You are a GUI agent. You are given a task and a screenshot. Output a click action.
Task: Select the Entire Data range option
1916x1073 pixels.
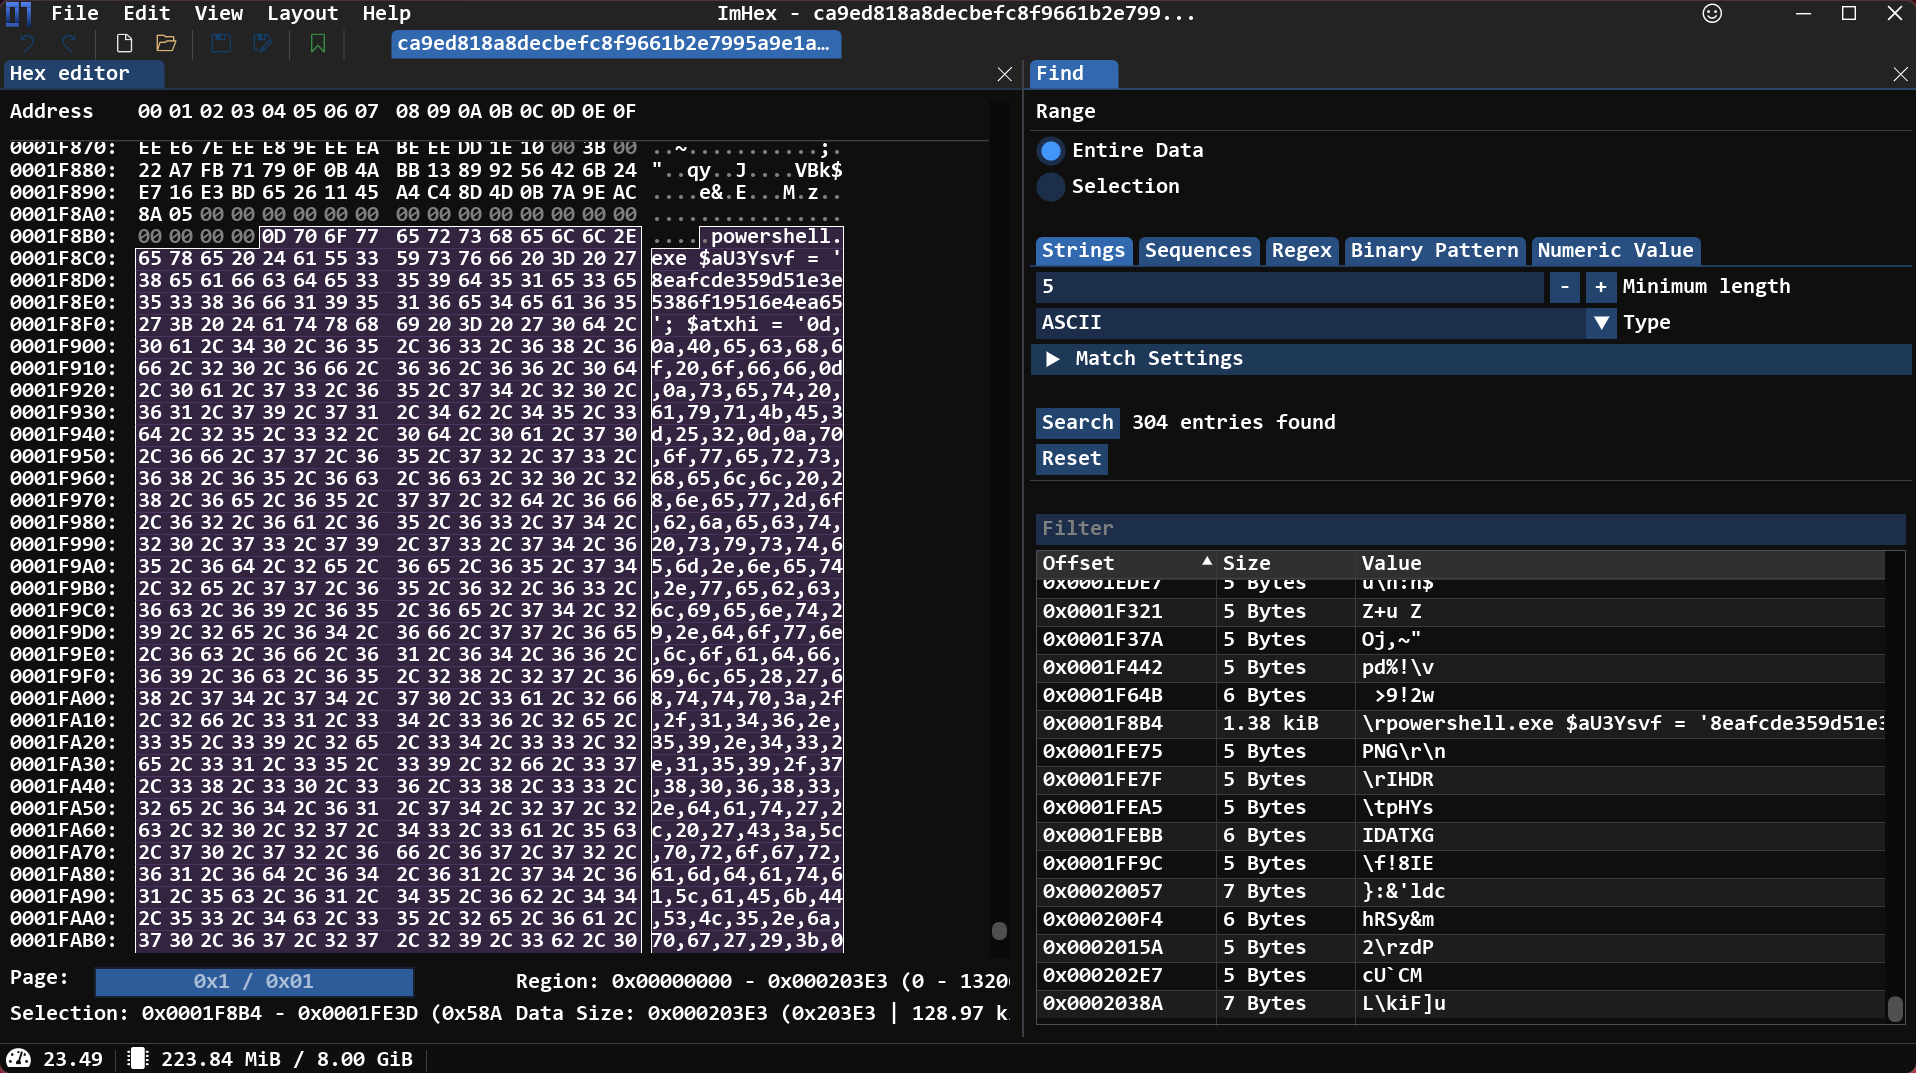click(1050, 151)
